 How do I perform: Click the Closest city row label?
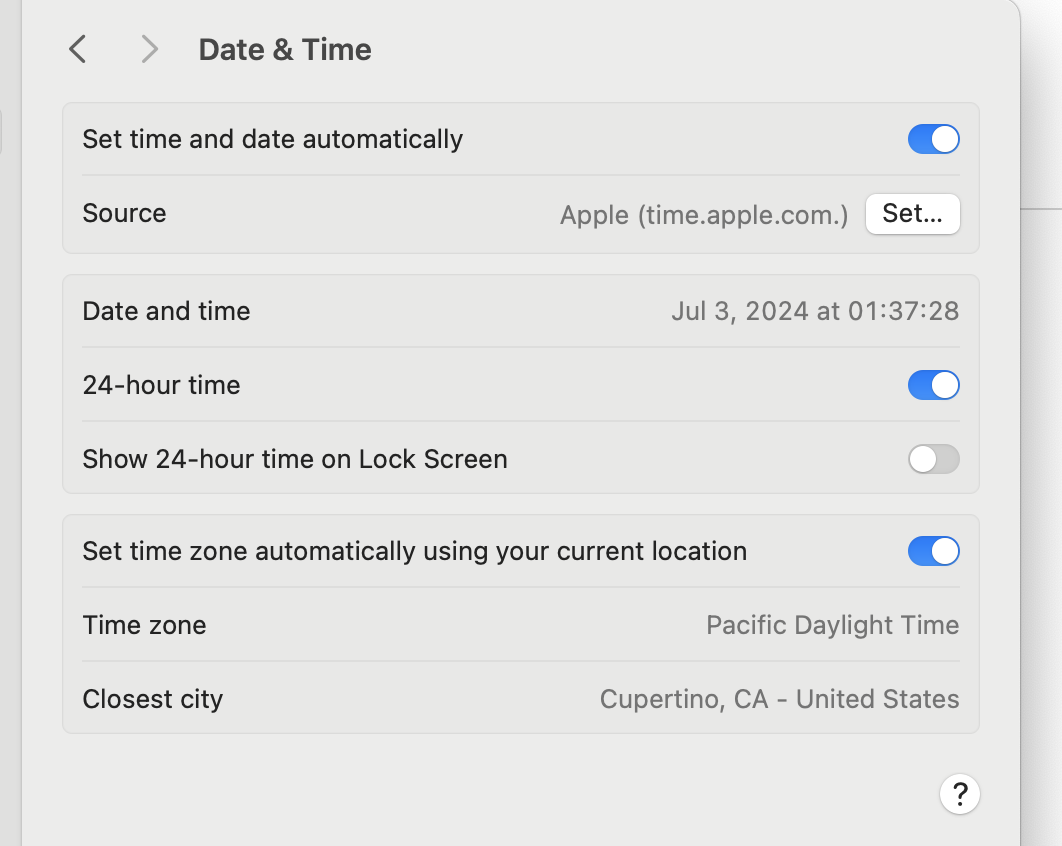pyautogui.click(x=152, y=698)
